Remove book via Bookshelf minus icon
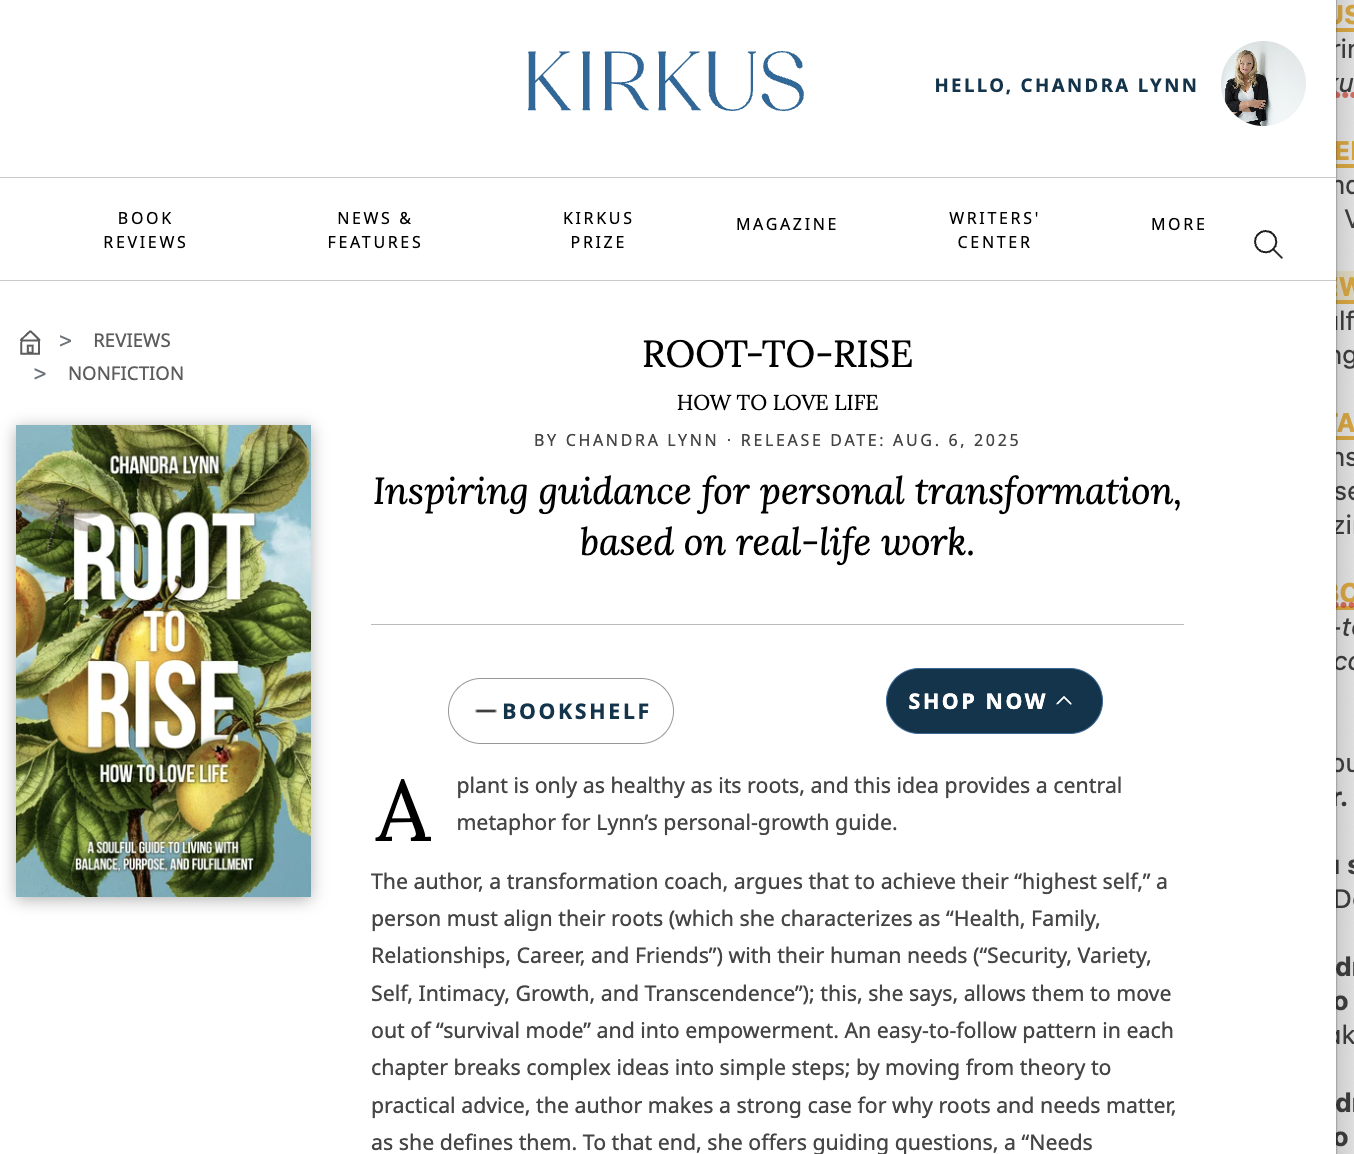The height and width of the screenshot is (1154, 1354). tap(486, 711)
